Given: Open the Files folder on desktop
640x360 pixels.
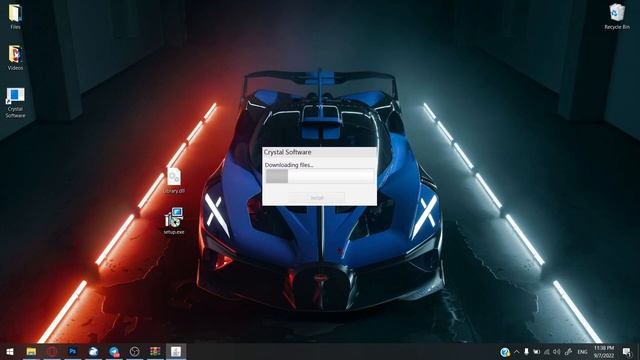Looking at the screenshot, I should coord(15,16).
